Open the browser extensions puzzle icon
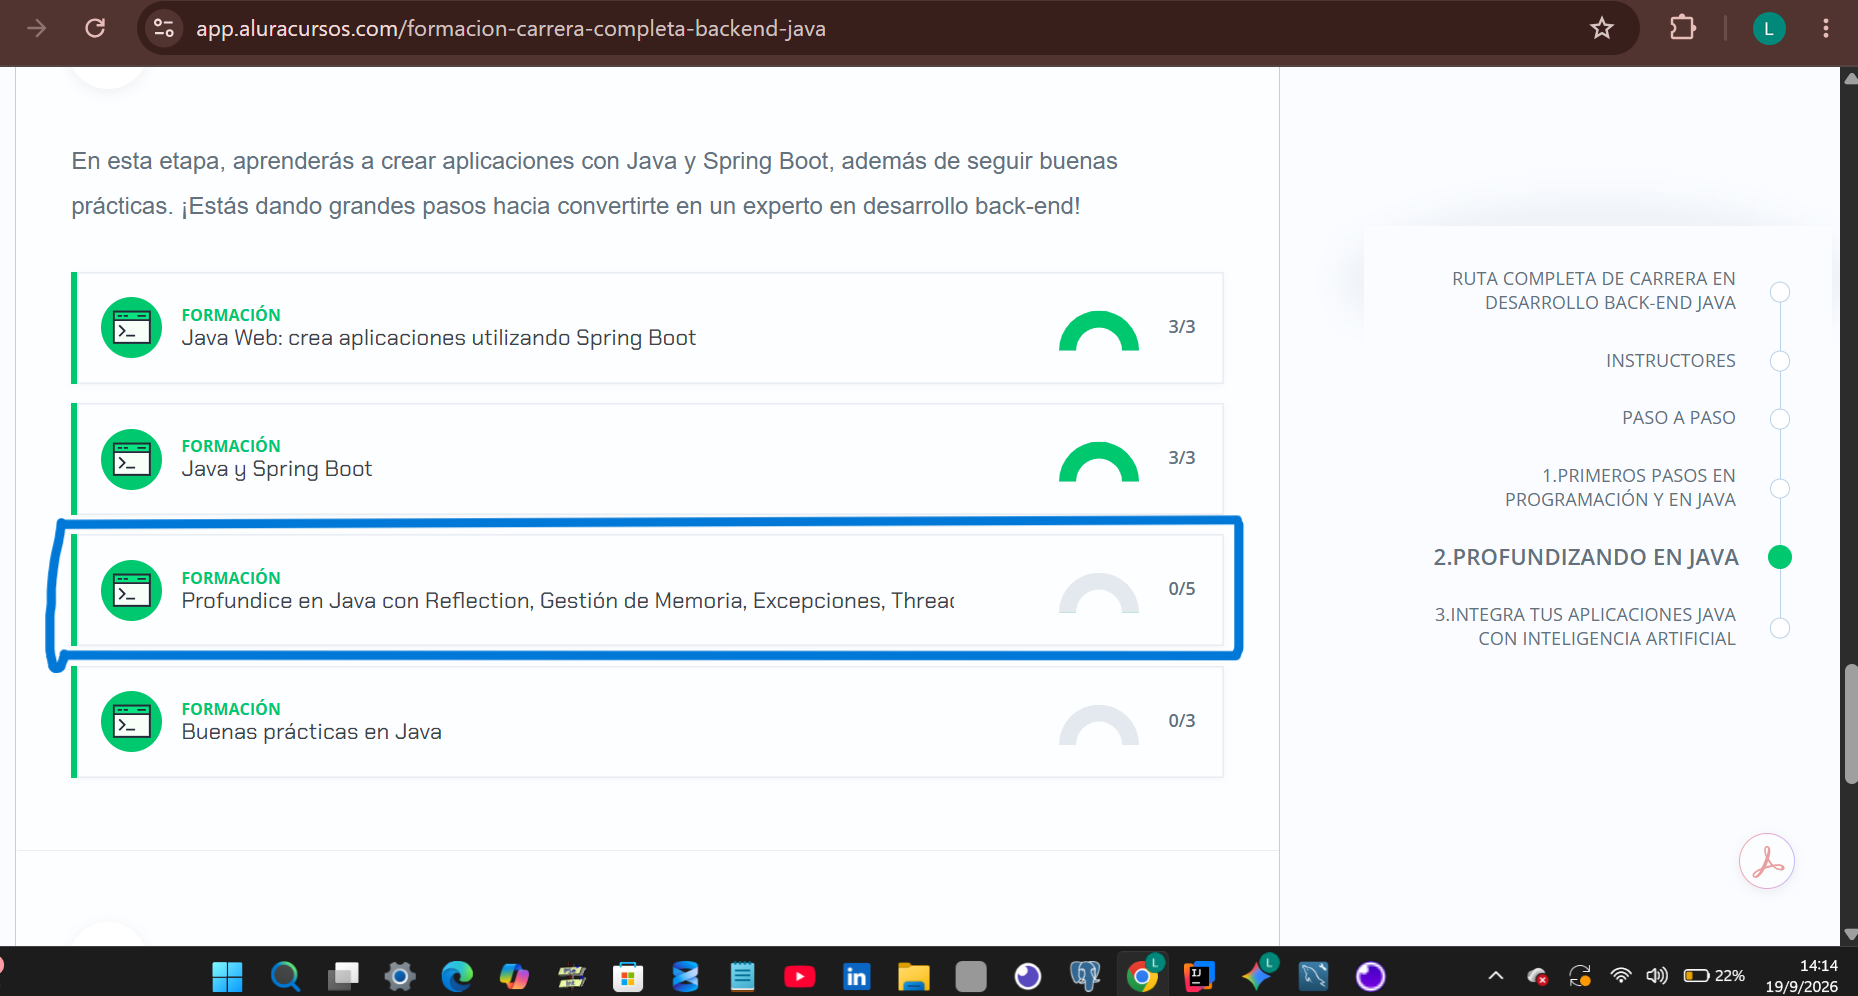Viewport: 1858px width, 996px height. pos(1683,28)
